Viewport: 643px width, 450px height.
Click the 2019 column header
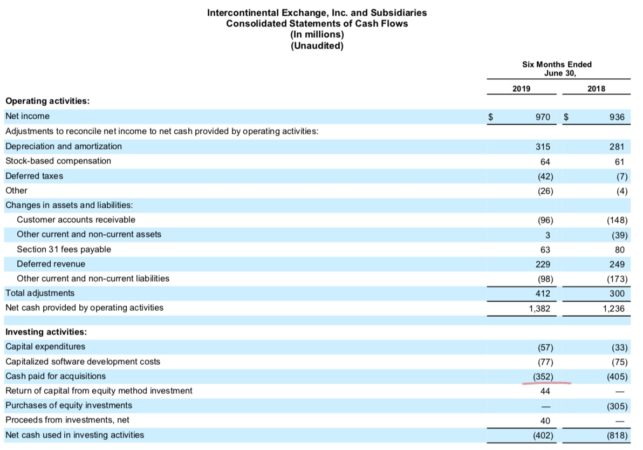tap(521, 89)
